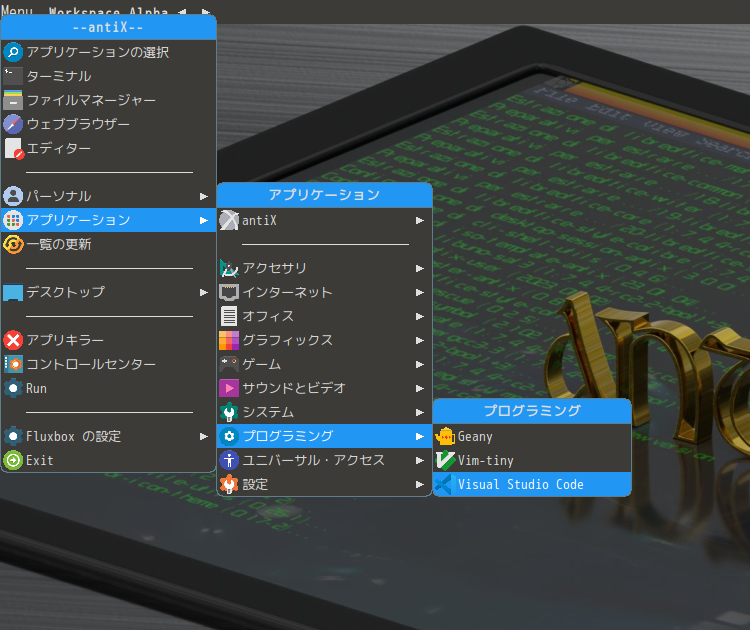Click the magnifier icon for アプリケーションの選択
The width and height of the screenshot is (750, 630).
pos(13,52)
